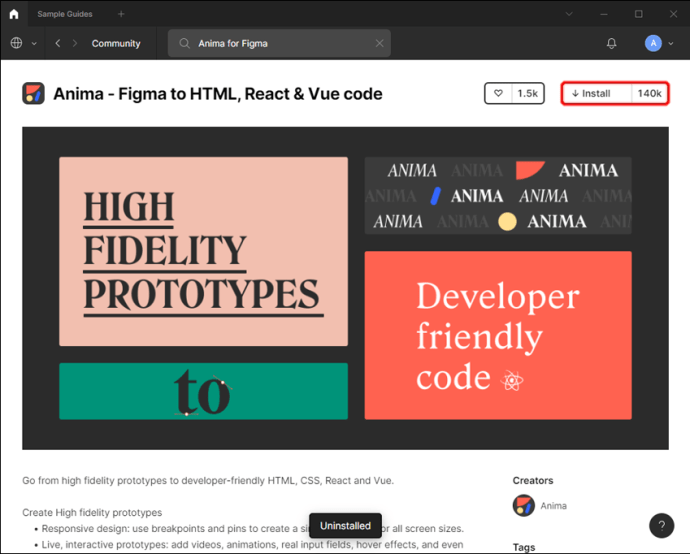View the 1.5k likes count
This screenshot has width=690, height=554.
(528, 93)
